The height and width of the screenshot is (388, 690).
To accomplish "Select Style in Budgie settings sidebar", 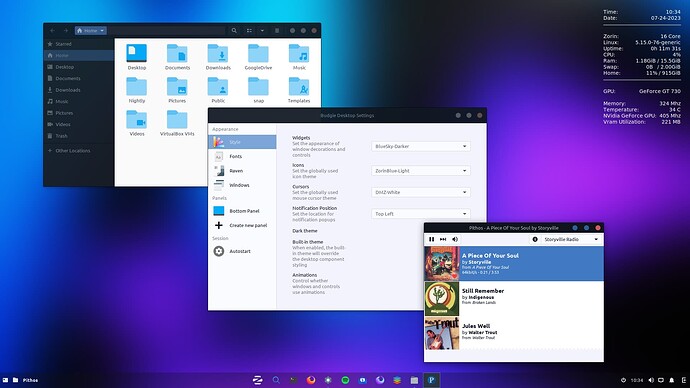I will tap(242, 142).
